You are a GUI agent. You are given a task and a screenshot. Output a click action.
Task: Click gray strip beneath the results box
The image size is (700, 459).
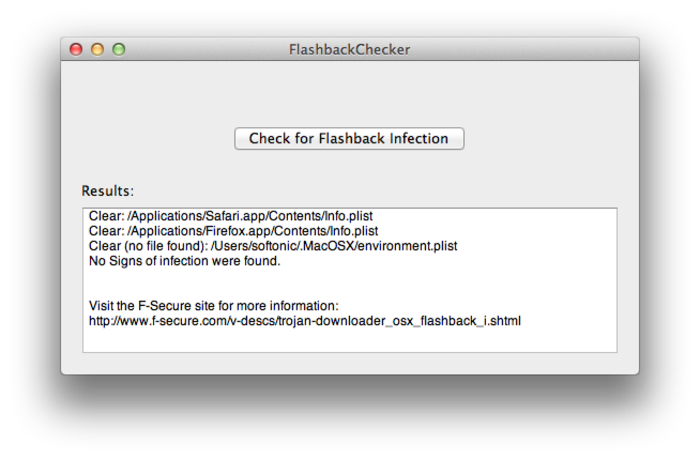[350, 363]
